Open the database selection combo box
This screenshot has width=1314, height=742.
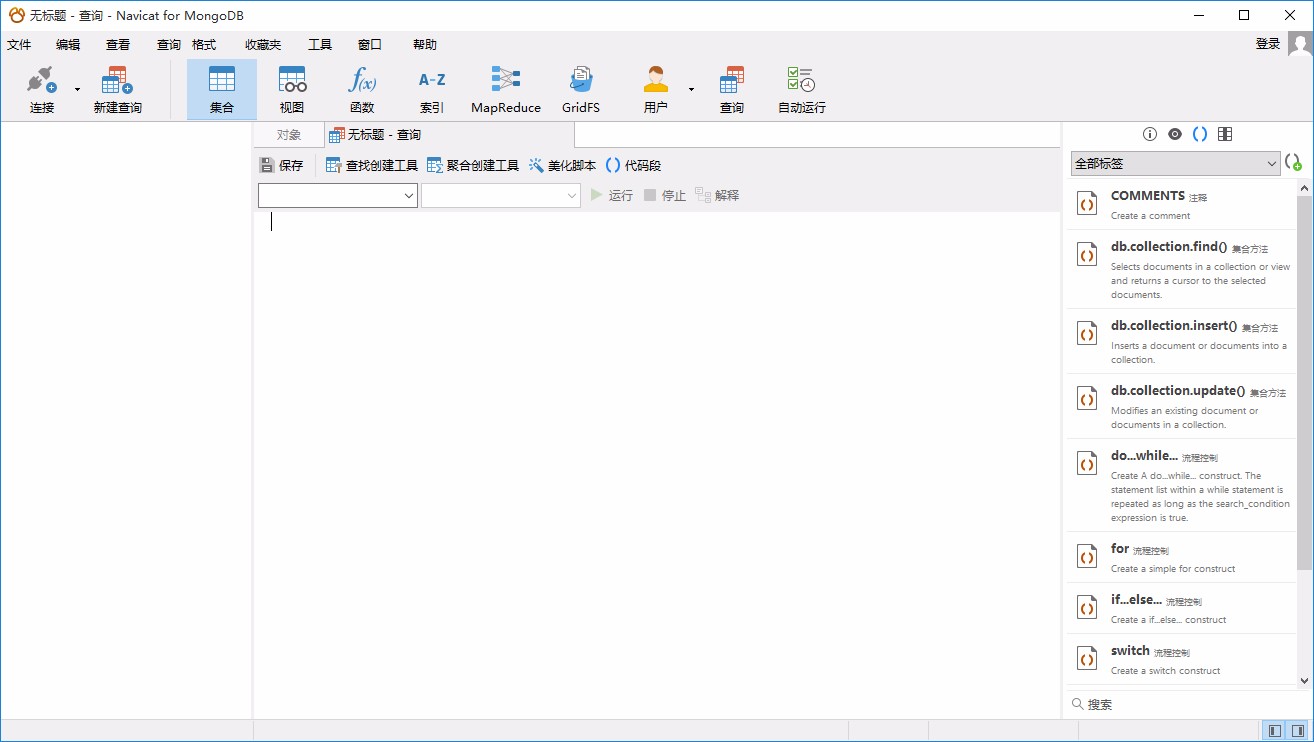[x=501, y=196]
